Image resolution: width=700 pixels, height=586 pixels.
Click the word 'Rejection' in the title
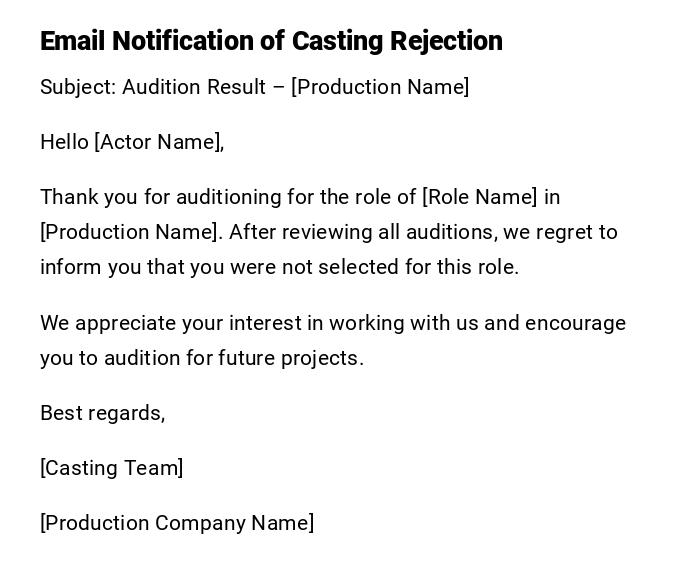click(446, 41)
